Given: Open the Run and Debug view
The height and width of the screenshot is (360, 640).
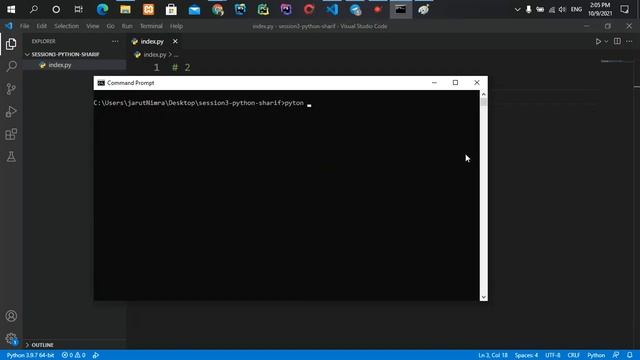Looking at the screenshot, I should point(11,111).
